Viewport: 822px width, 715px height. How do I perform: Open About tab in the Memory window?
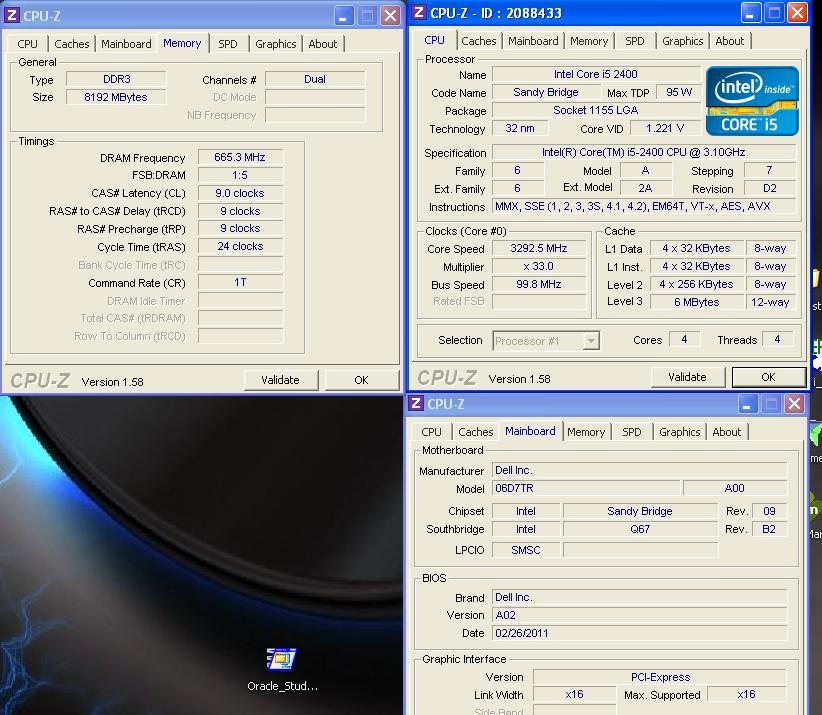point(323,44)
